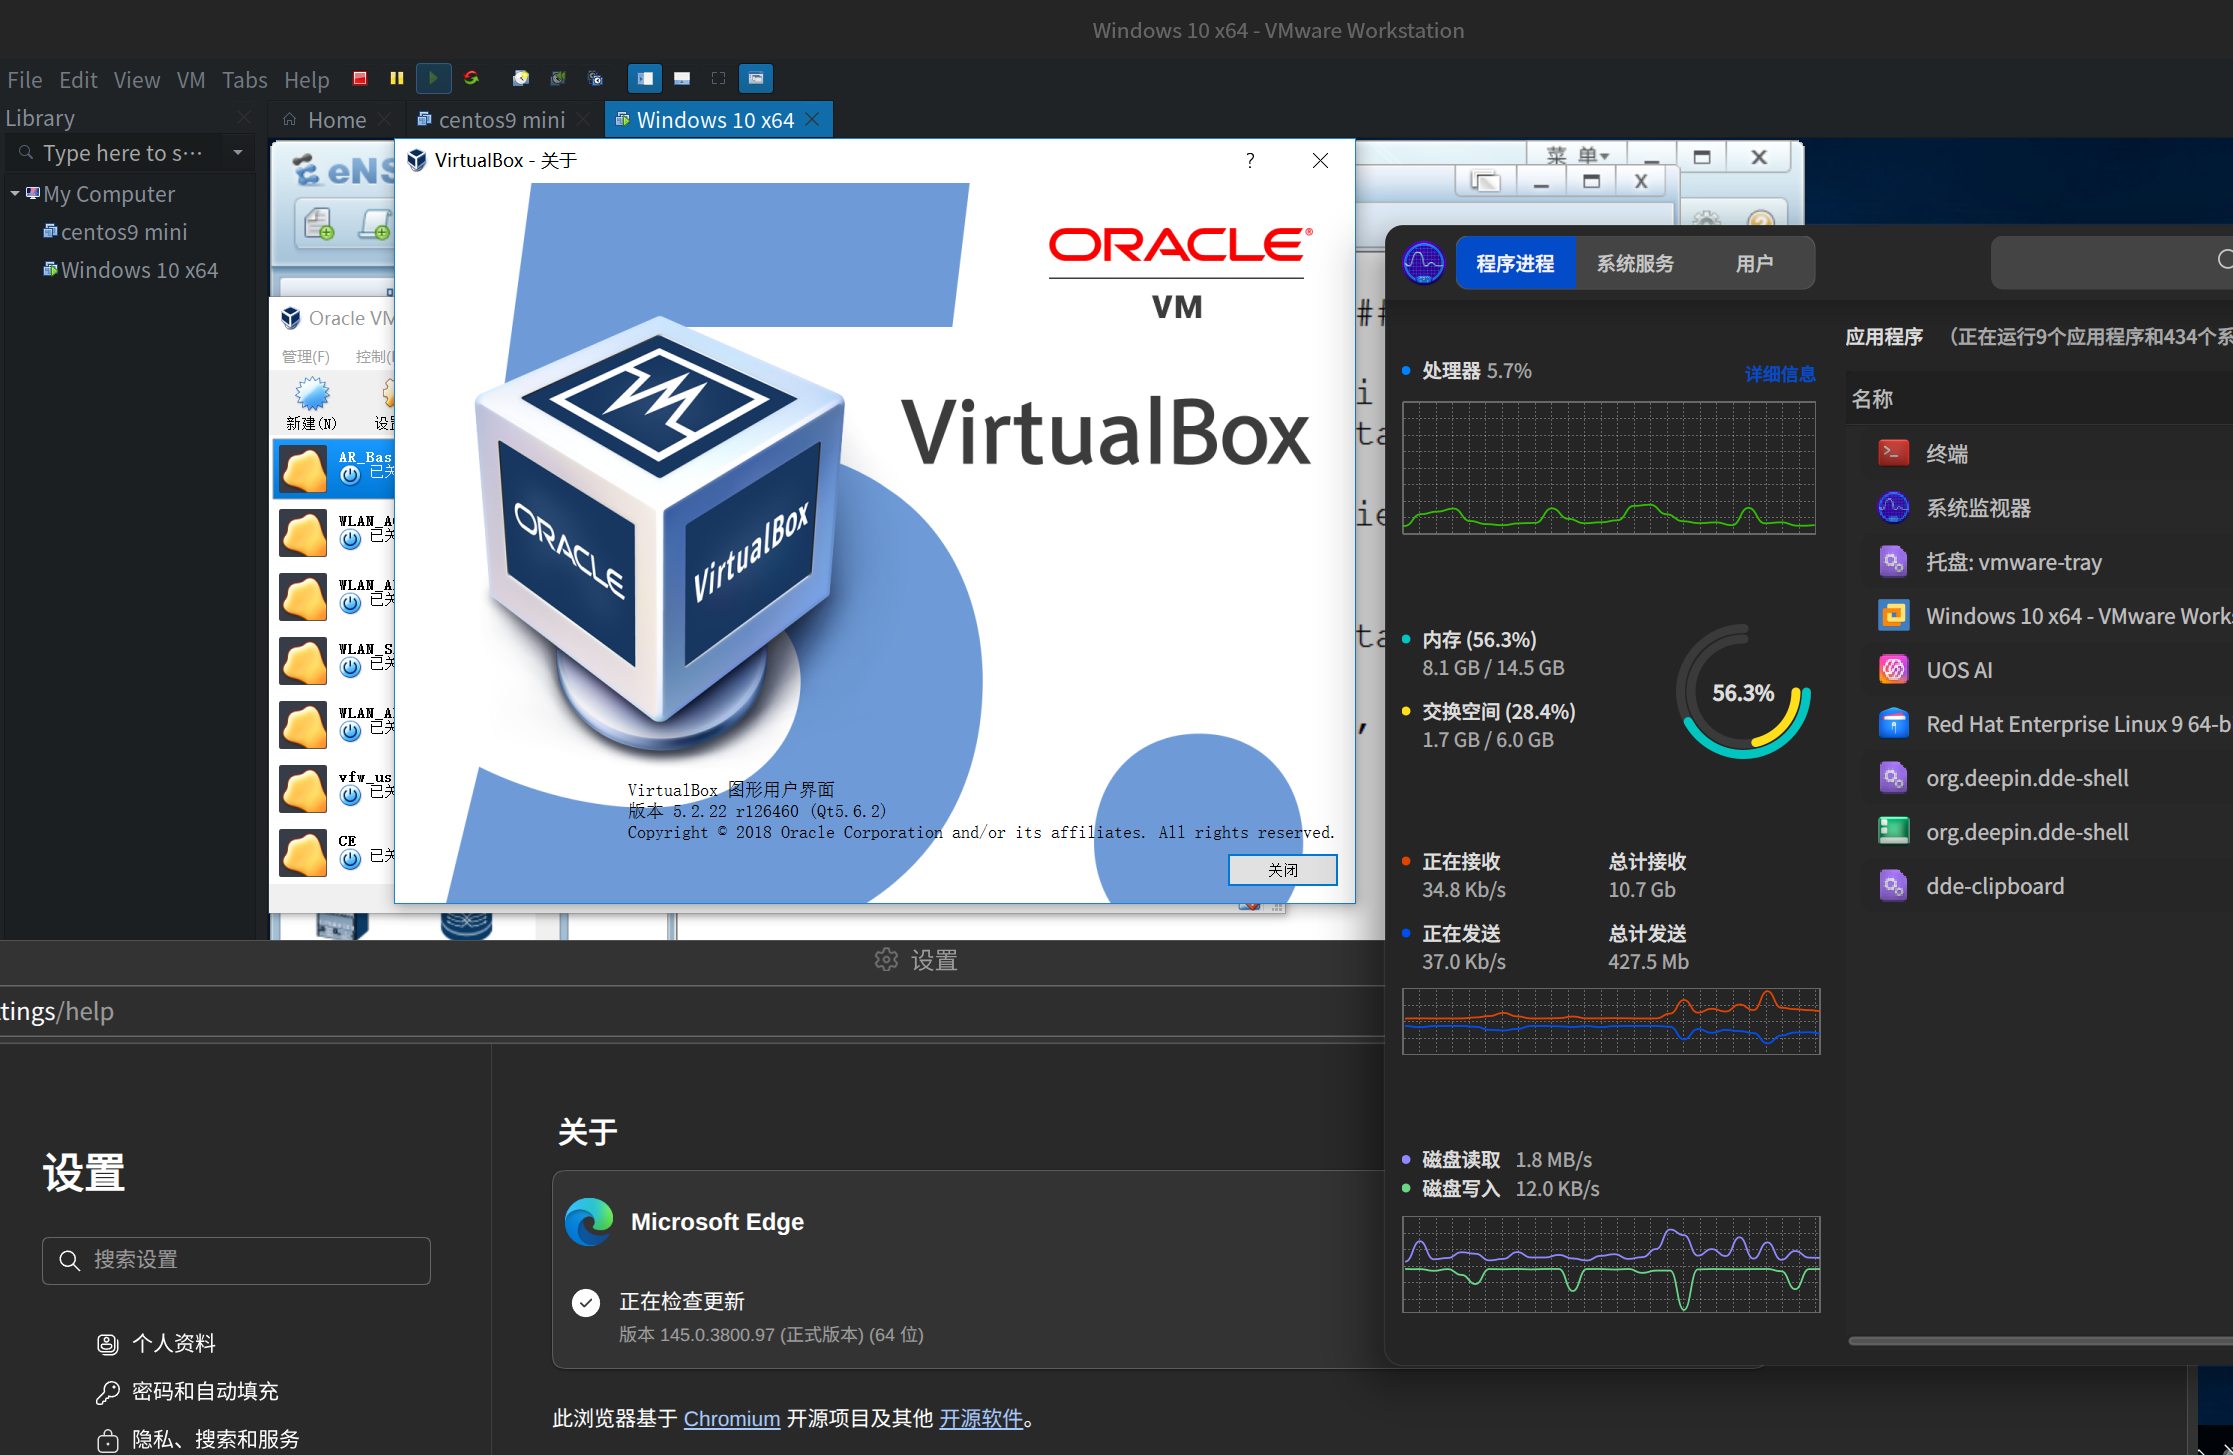The height and width of the screenshot is (1455, 2233).
Task: Open the library search dropdown arrow
Action: tap(238, 153)
